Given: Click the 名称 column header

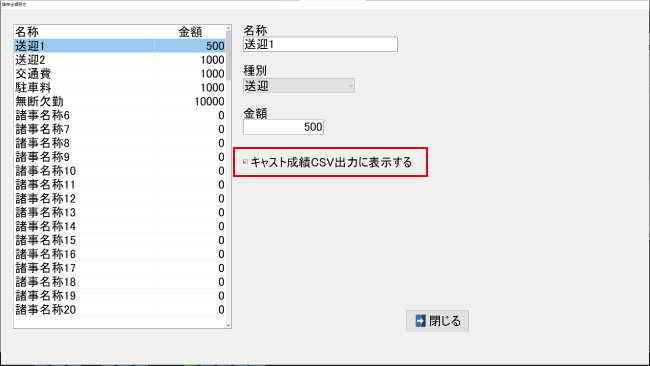Looking at the screenshot, I should (84, 32).
